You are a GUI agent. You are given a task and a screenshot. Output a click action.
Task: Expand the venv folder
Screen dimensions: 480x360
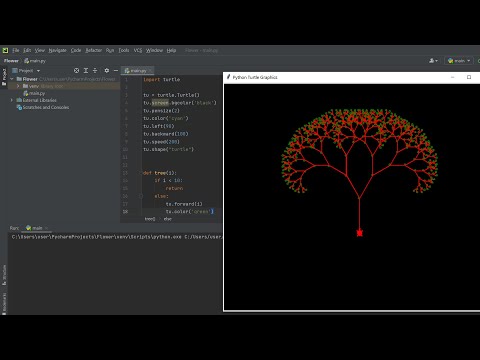pyautogui.click(x=18, y=86)
